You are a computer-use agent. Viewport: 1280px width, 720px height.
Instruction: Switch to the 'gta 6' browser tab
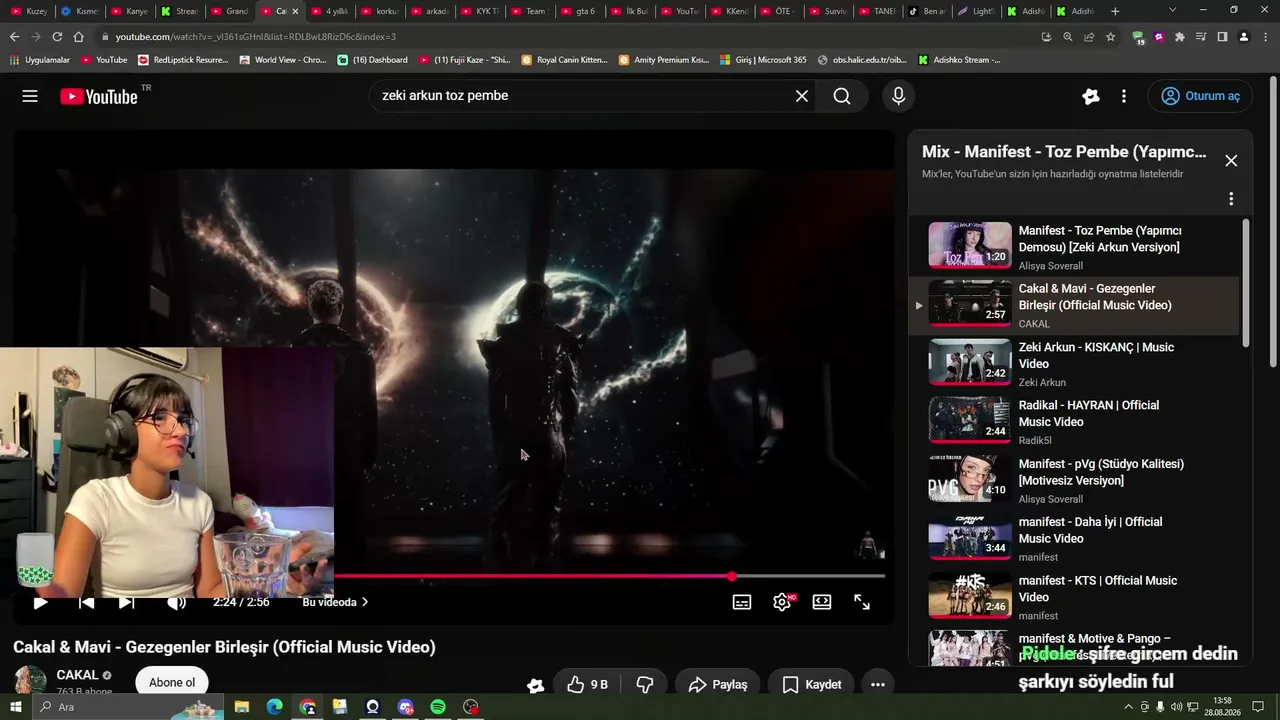(x=579, y=11)
